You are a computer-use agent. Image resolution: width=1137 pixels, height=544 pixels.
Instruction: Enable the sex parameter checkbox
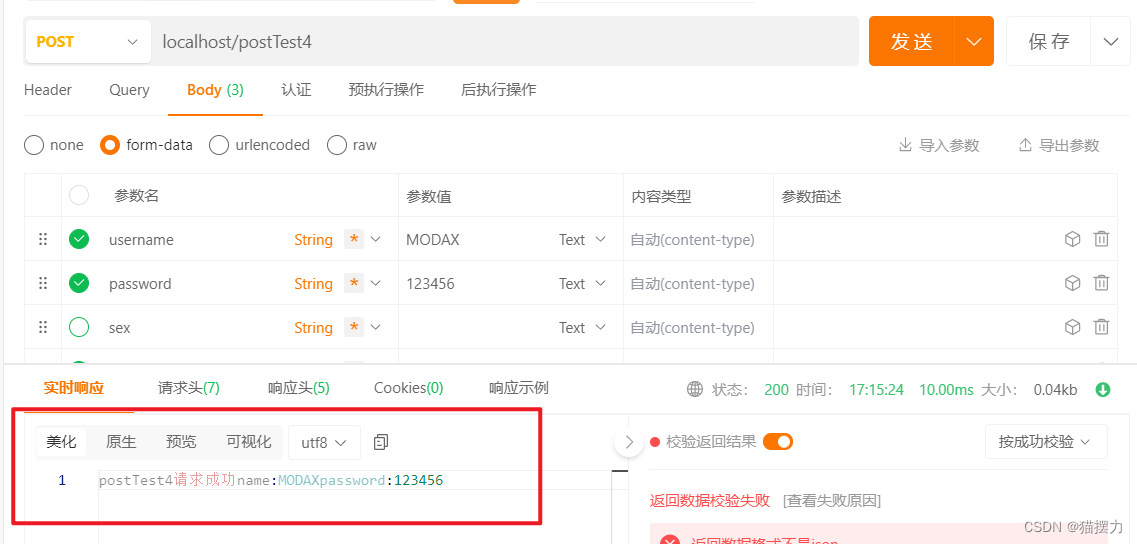[79, 328]
